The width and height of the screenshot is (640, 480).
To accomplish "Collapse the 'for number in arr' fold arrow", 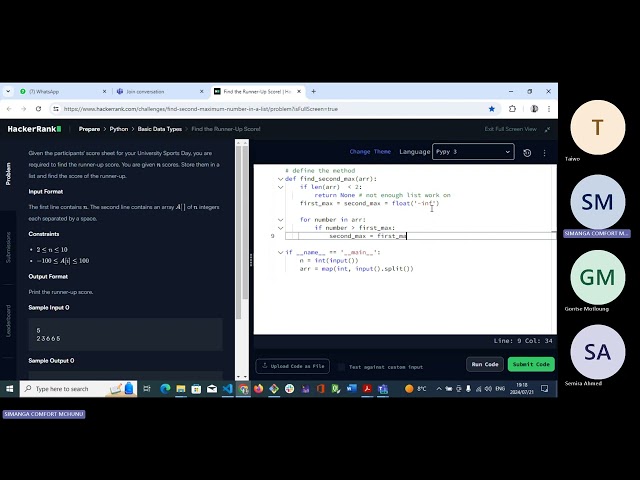I will tap(280, 220).
